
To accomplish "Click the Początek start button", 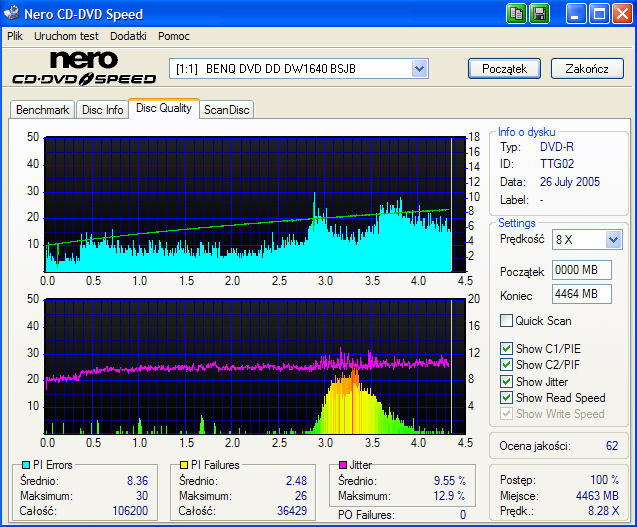I will (504, 69).
